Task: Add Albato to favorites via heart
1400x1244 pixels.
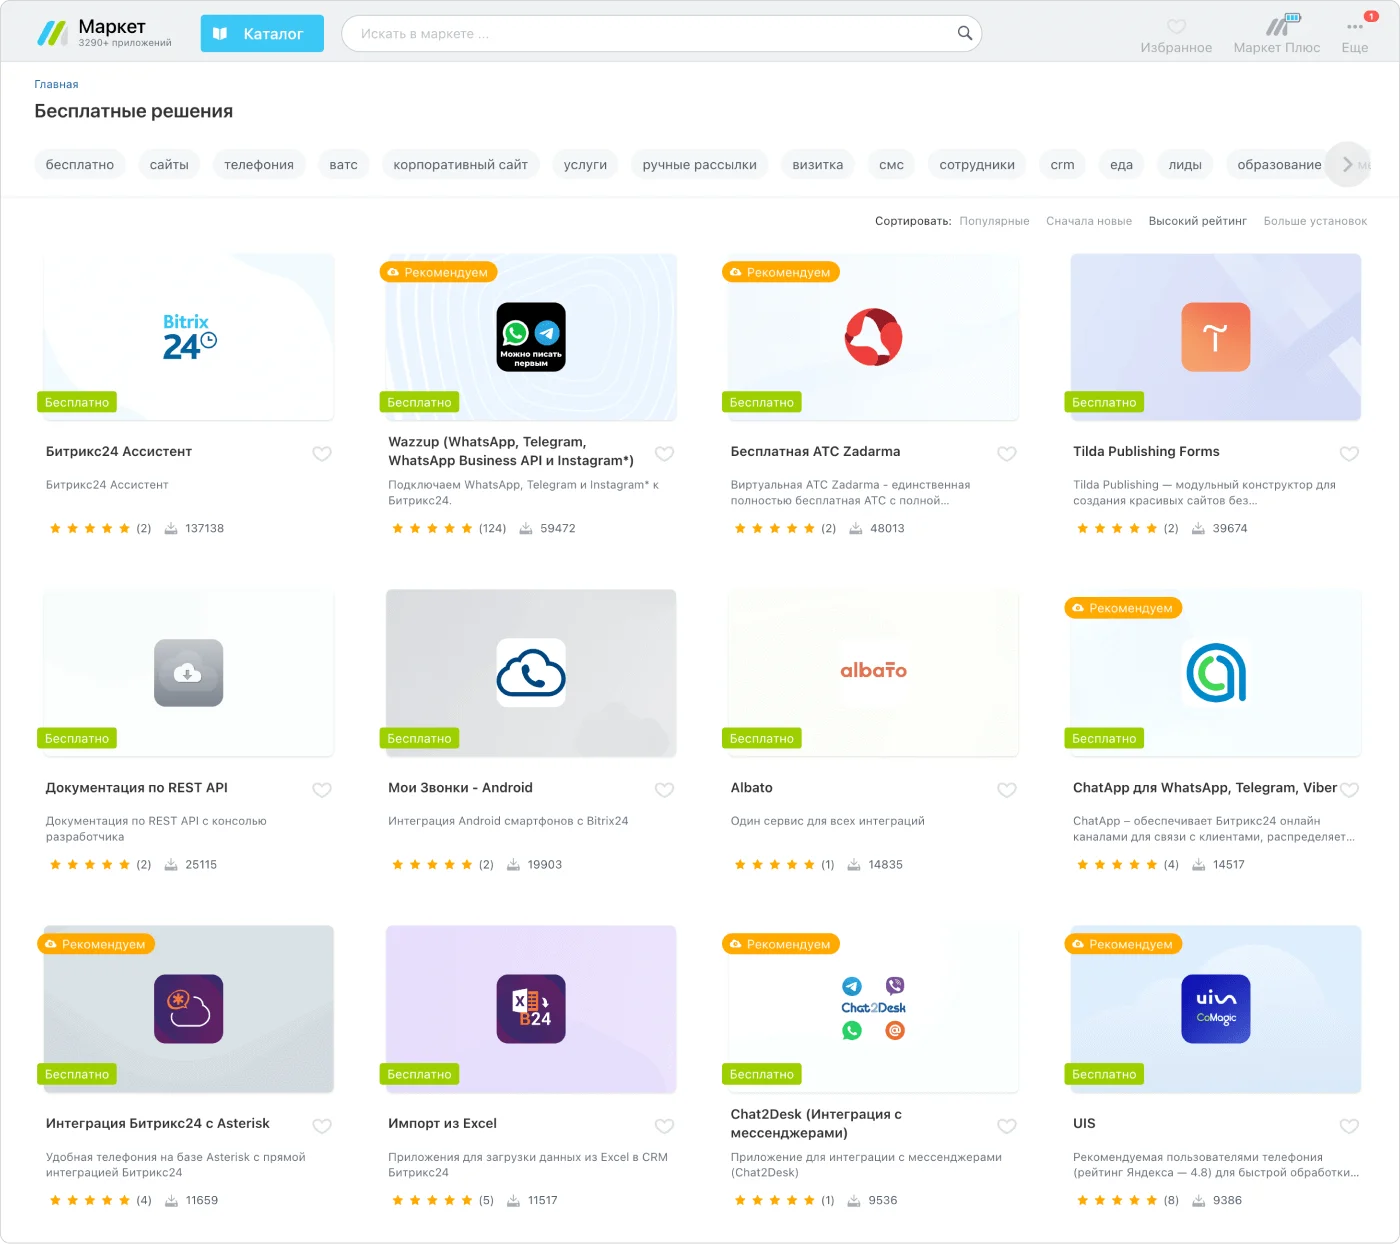Action: [1007, 790]
